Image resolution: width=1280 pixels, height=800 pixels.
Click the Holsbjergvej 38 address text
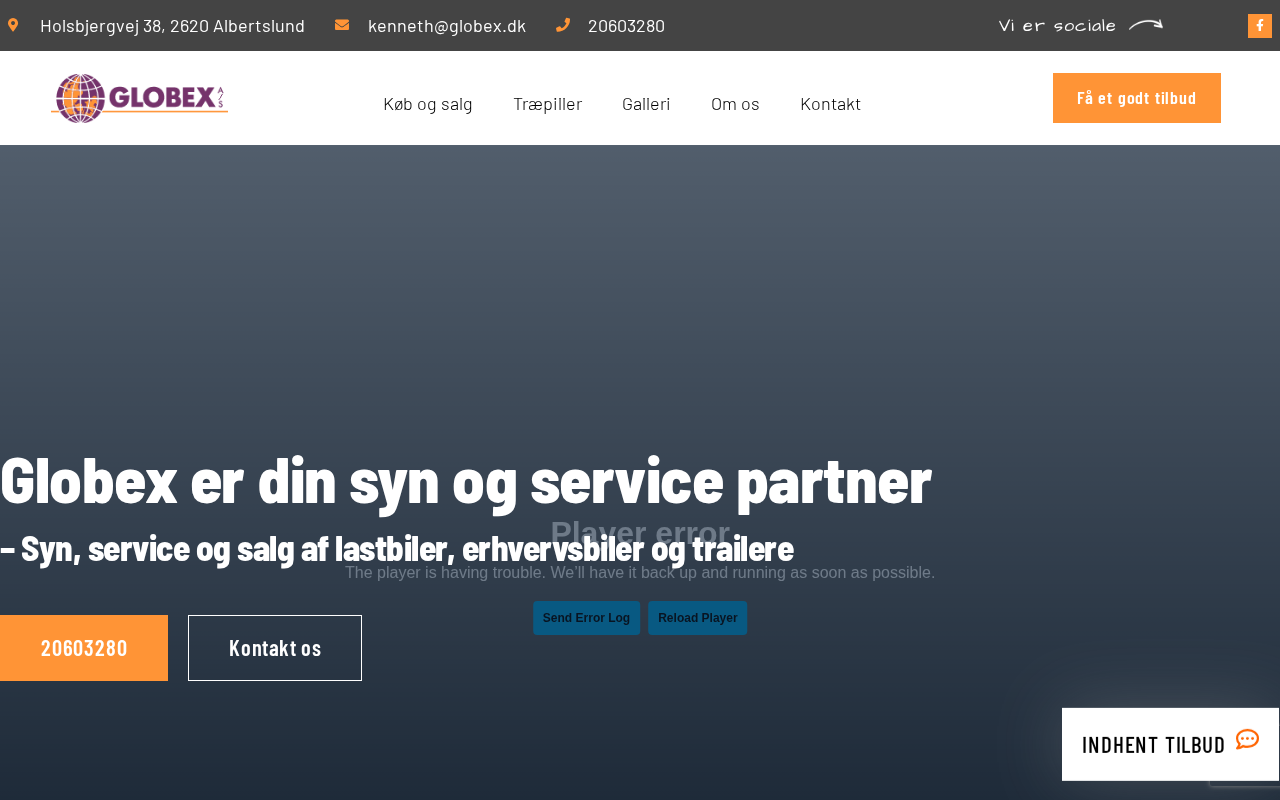(172, 26)
